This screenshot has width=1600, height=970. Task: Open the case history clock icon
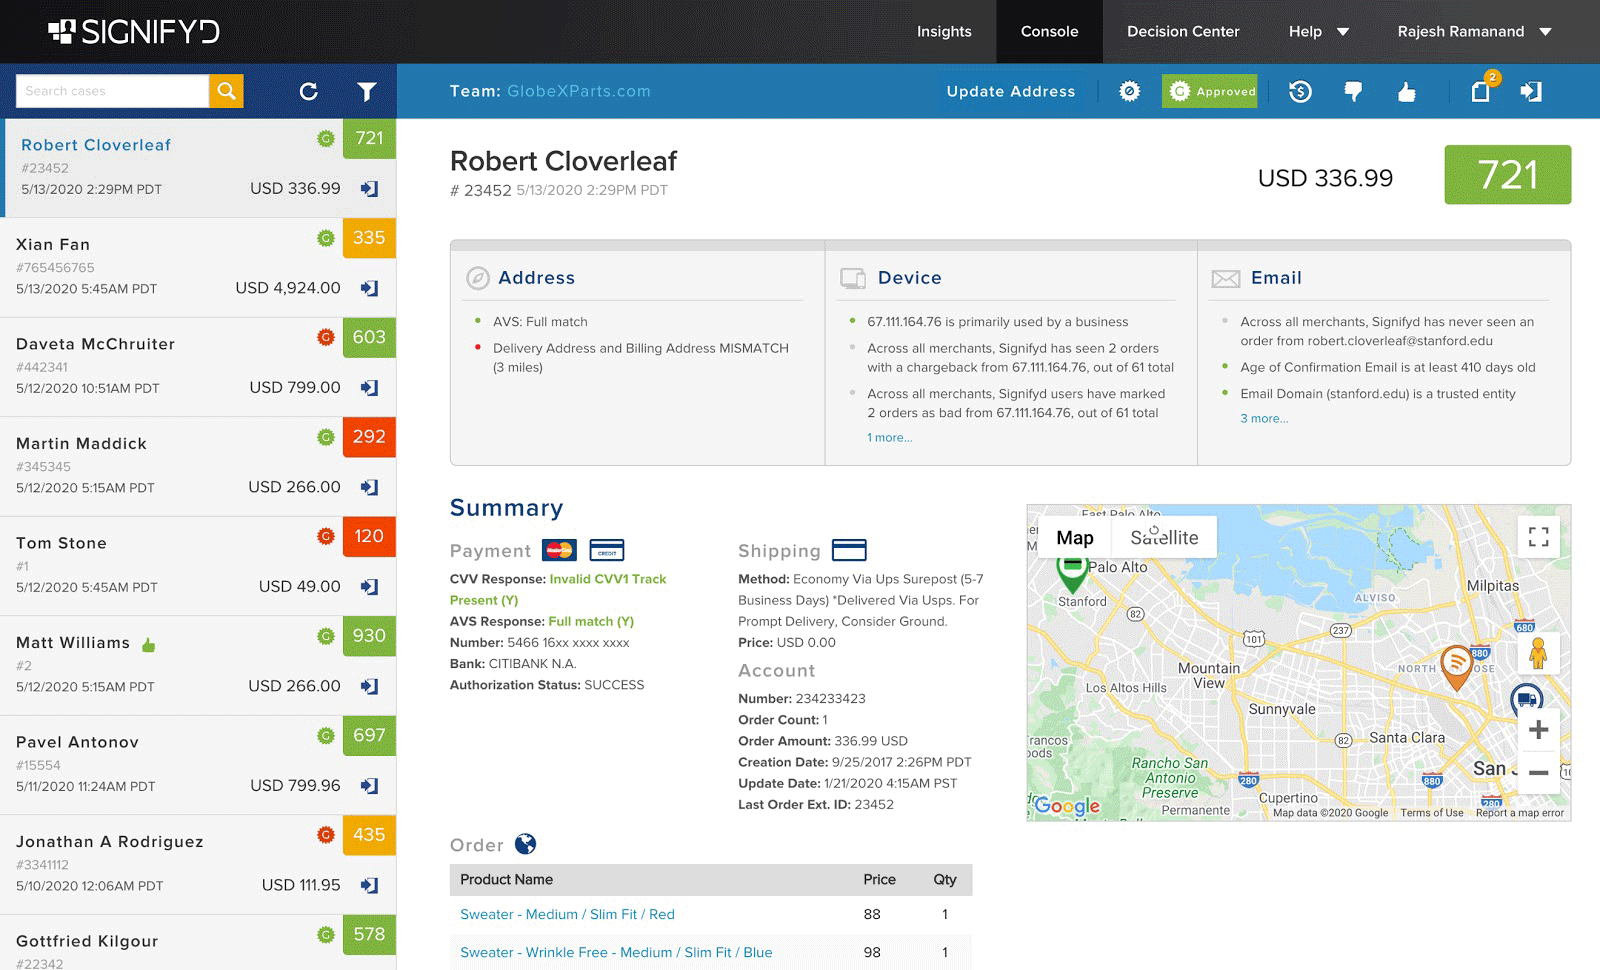pyautogui.click(x=1300, y=91)
